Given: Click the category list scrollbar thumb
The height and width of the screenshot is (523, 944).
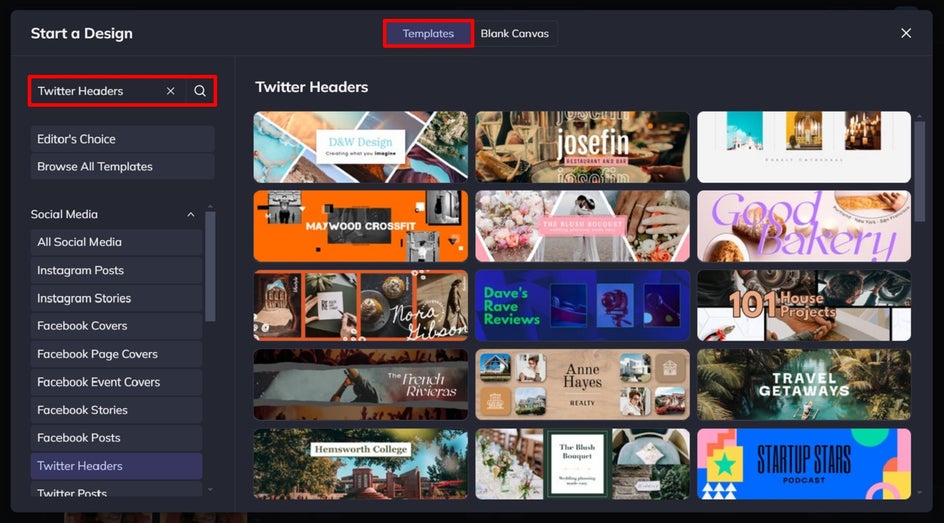Looking at the screenshot, I should 210,266.
